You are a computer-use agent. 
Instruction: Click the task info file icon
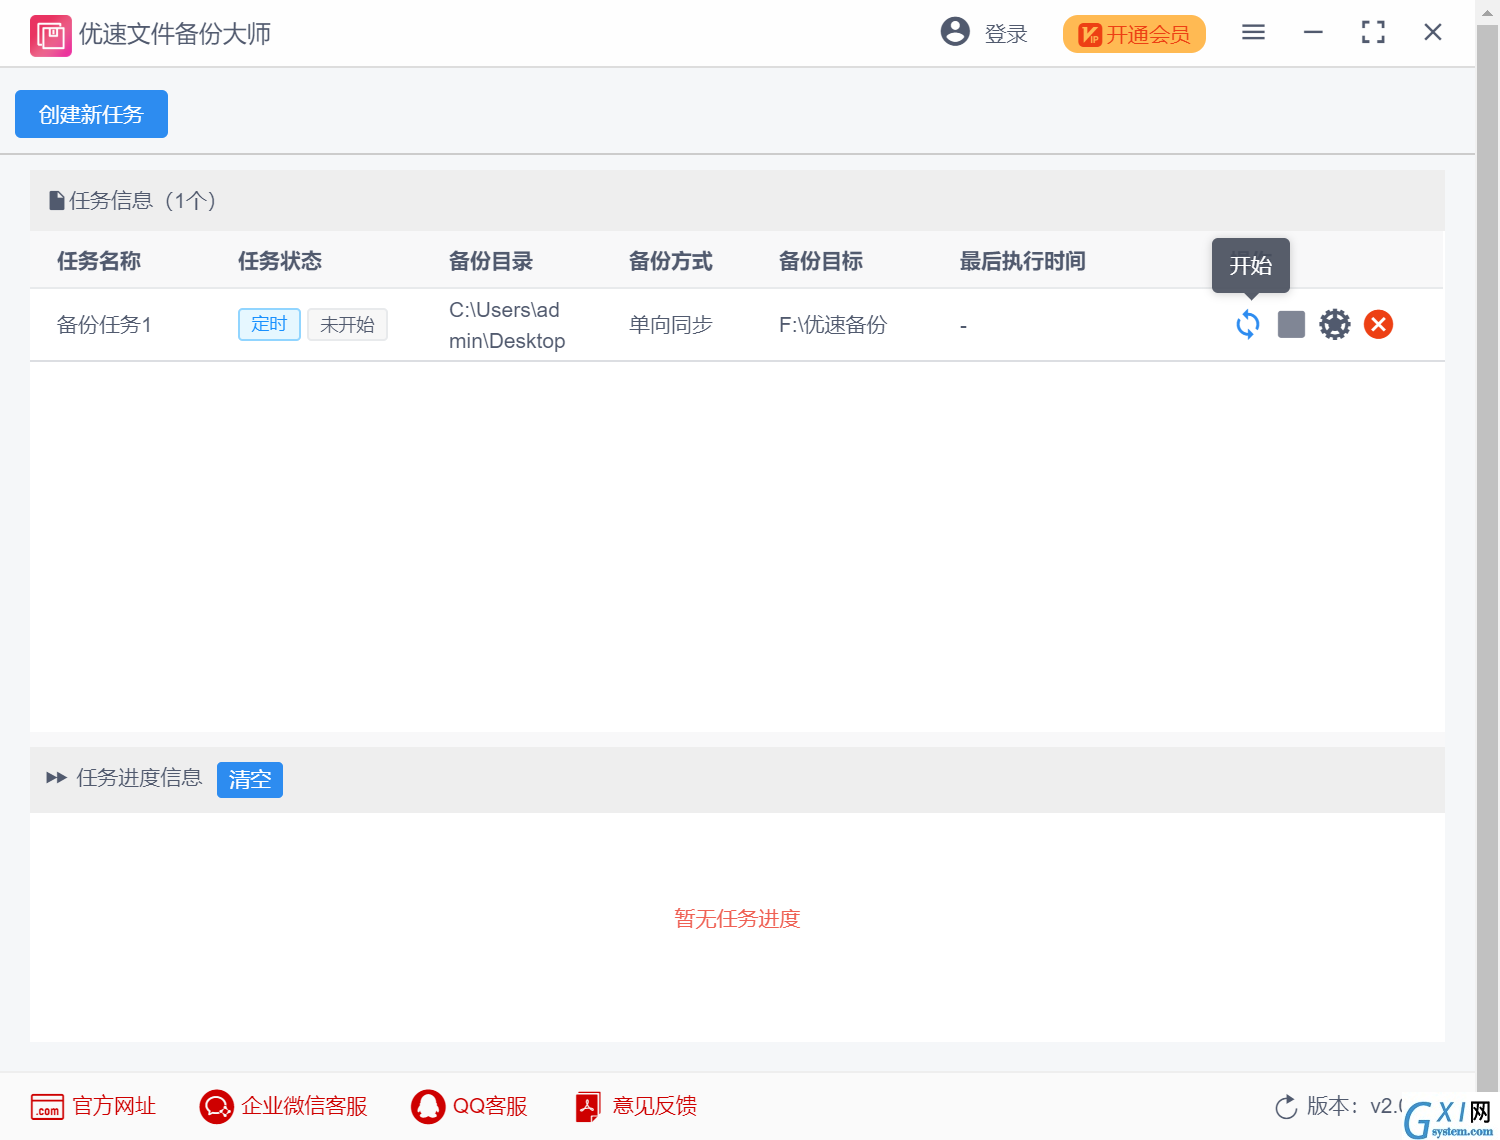tap(57, 201)
